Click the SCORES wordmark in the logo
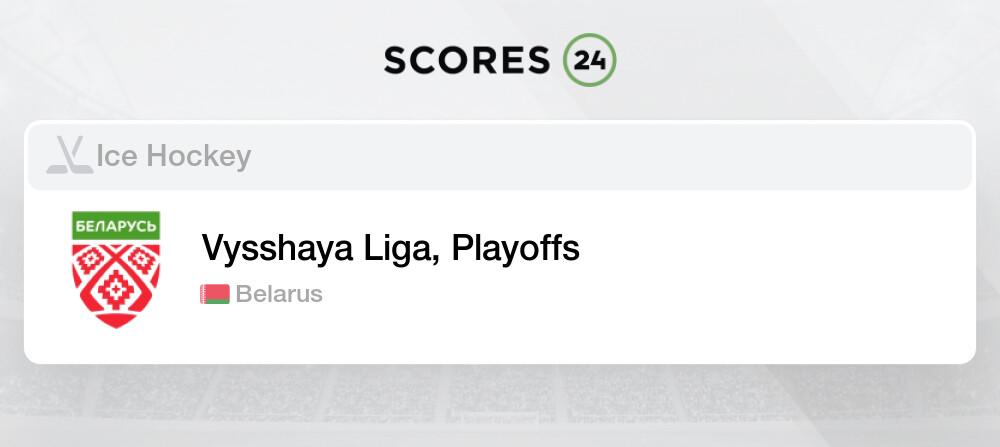This screenshot has height=447, width=1000. tap(467, 60)
